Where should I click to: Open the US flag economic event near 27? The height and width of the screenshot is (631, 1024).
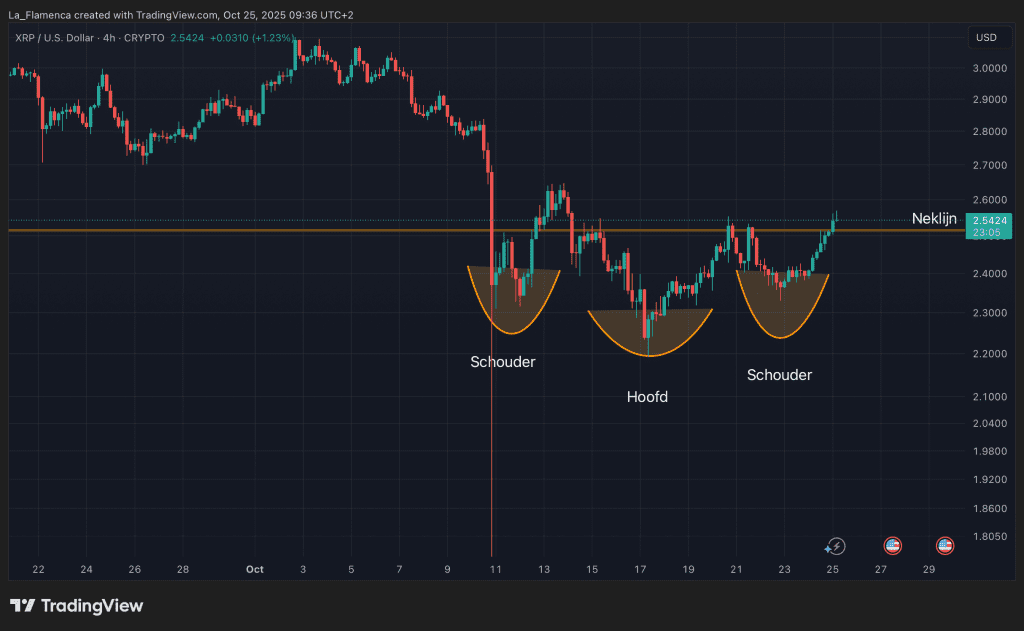pyautogui.click(x=892, y=546)
